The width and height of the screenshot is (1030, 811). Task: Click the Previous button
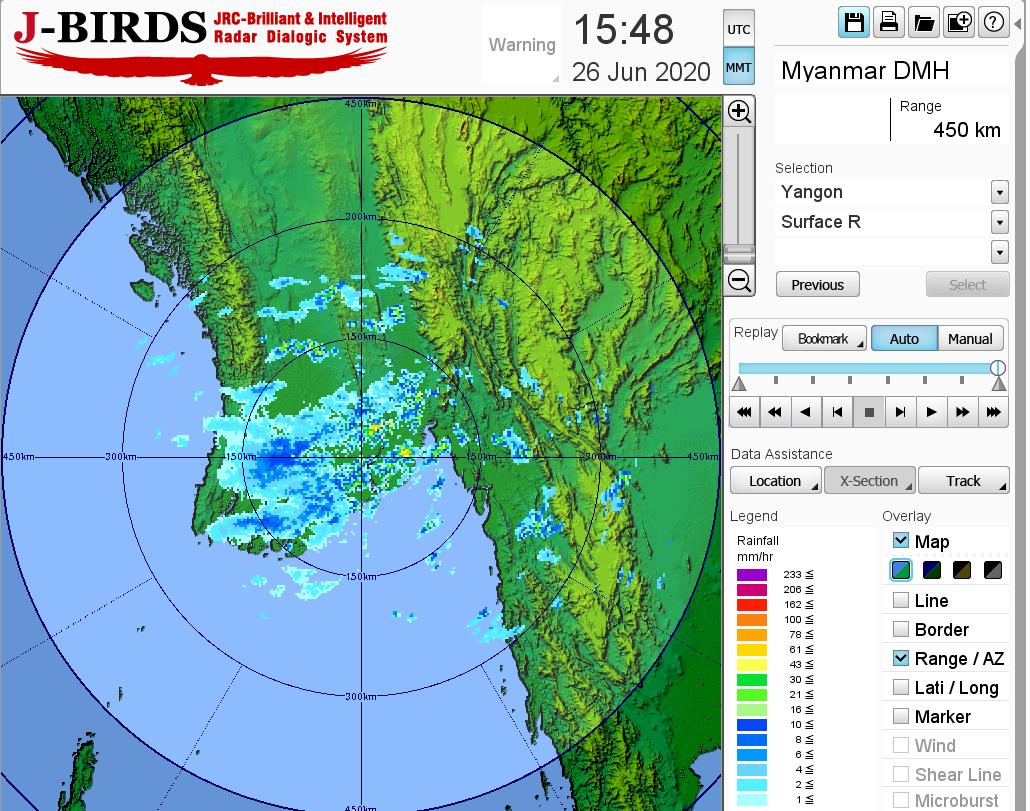[x=817, y=285]
